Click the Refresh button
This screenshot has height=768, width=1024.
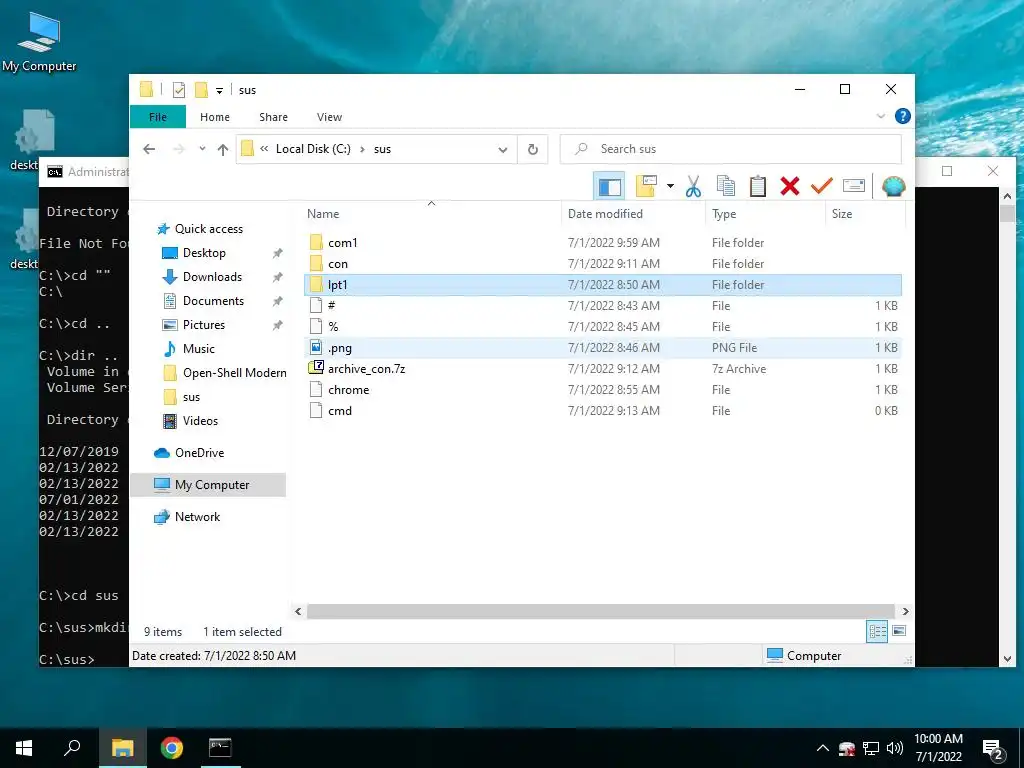[x=533, y=150]
